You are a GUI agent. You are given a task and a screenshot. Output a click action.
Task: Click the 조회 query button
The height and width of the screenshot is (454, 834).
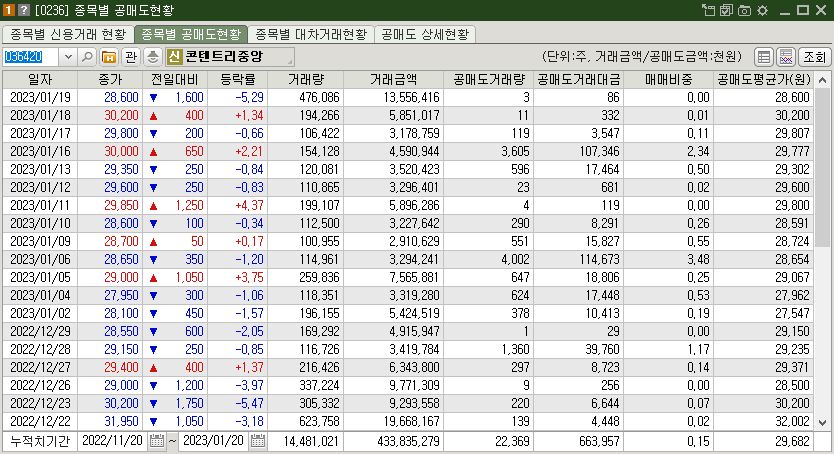click(x=814, y=57)
